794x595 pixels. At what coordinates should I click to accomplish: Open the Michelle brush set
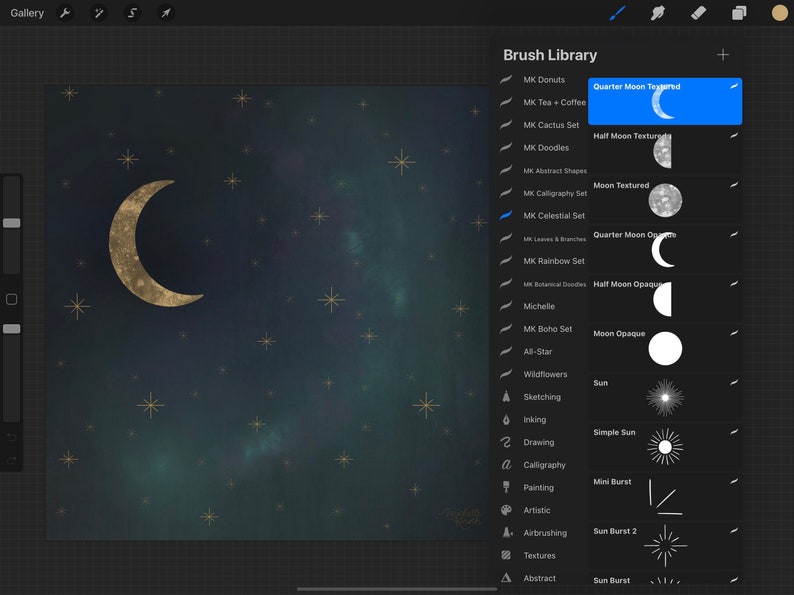(x=543, y=306)
